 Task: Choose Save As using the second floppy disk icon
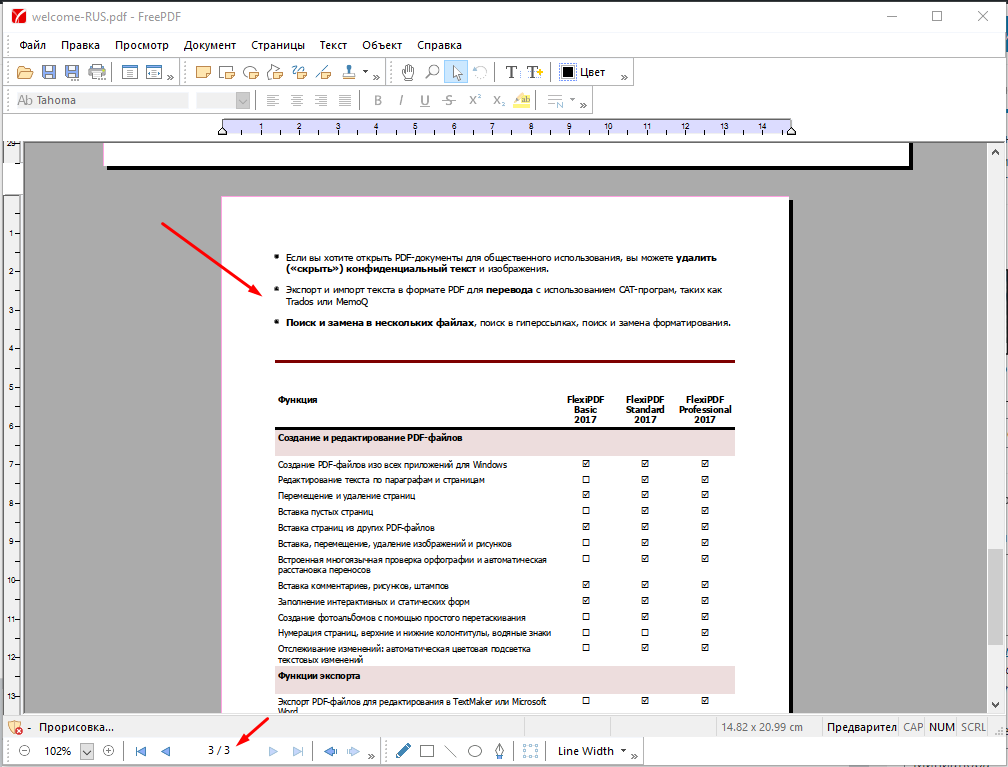click(x=72, y=72)
